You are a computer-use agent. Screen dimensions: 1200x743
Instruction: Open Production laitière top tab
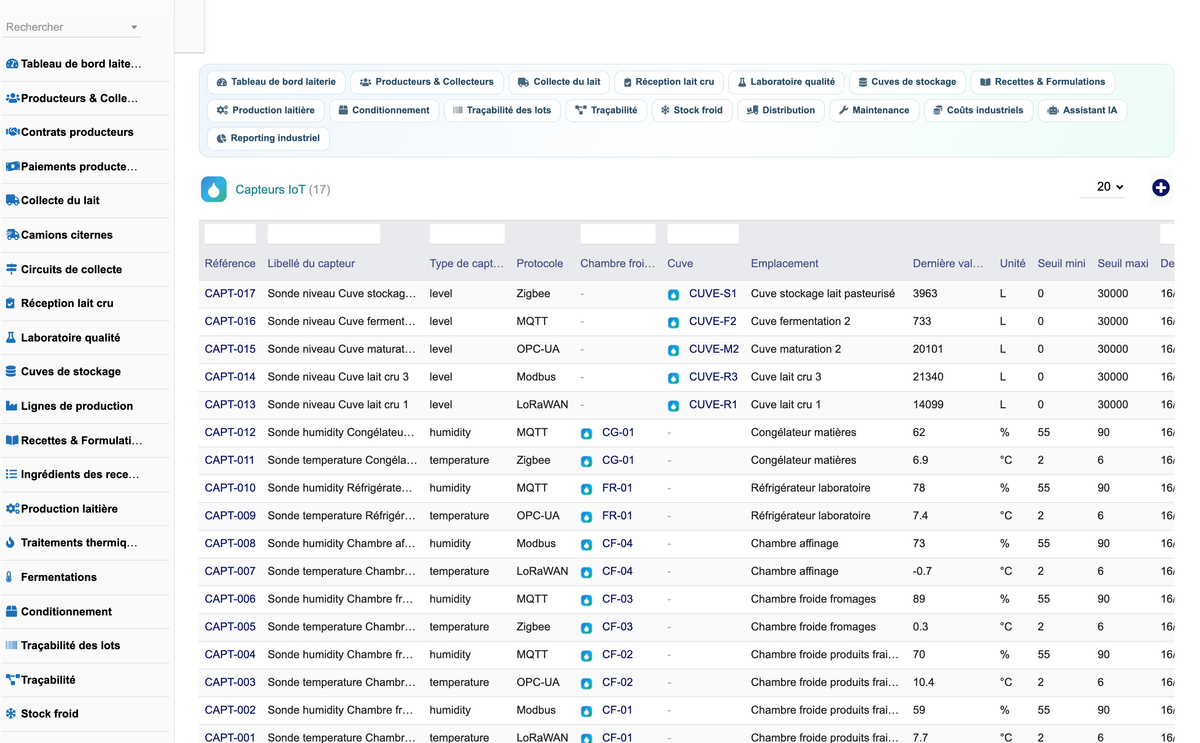click(x=266, y=110)
